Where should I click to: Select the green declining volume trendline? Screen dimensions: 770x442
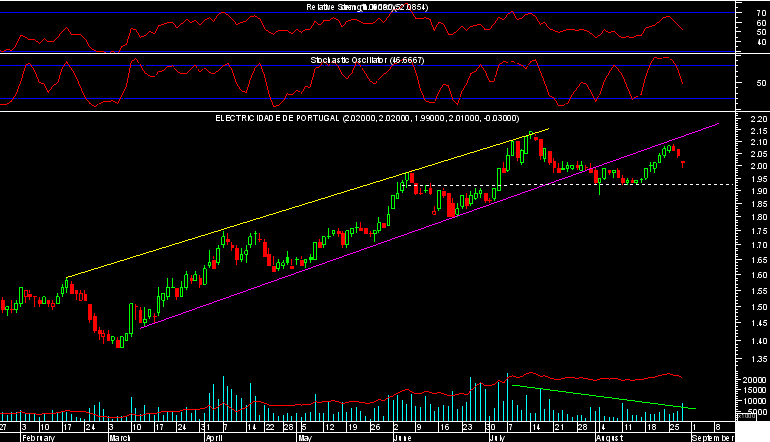[x=604, y=397]
